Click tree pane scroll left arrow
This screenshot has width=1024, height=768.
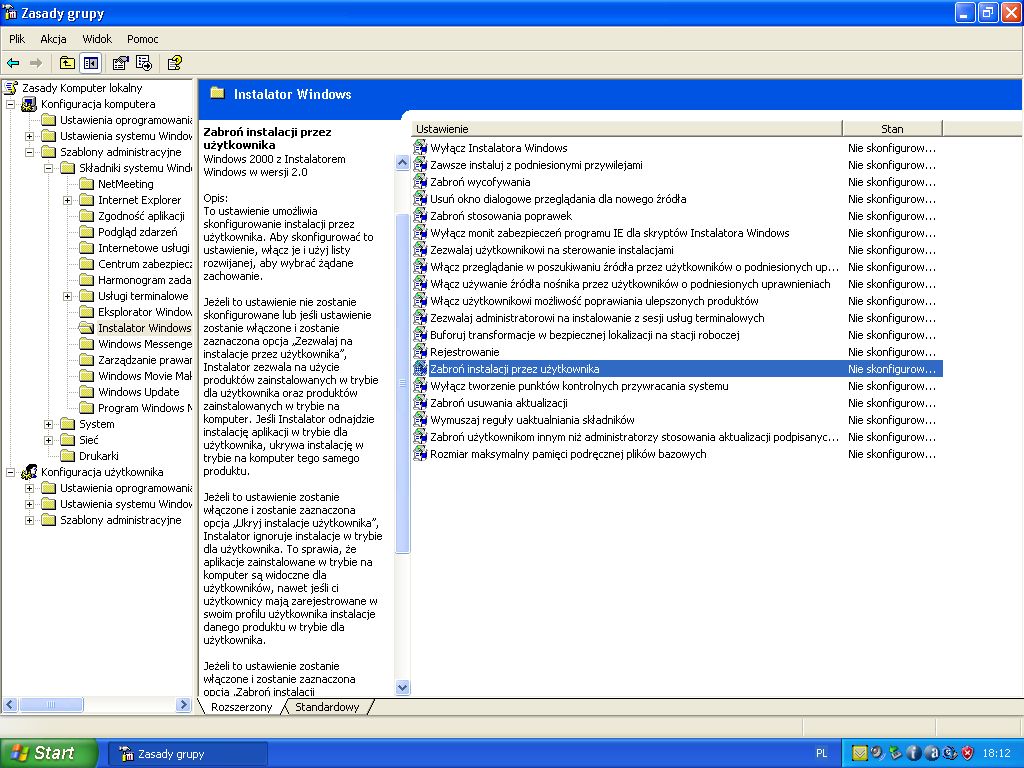(10, 705)
